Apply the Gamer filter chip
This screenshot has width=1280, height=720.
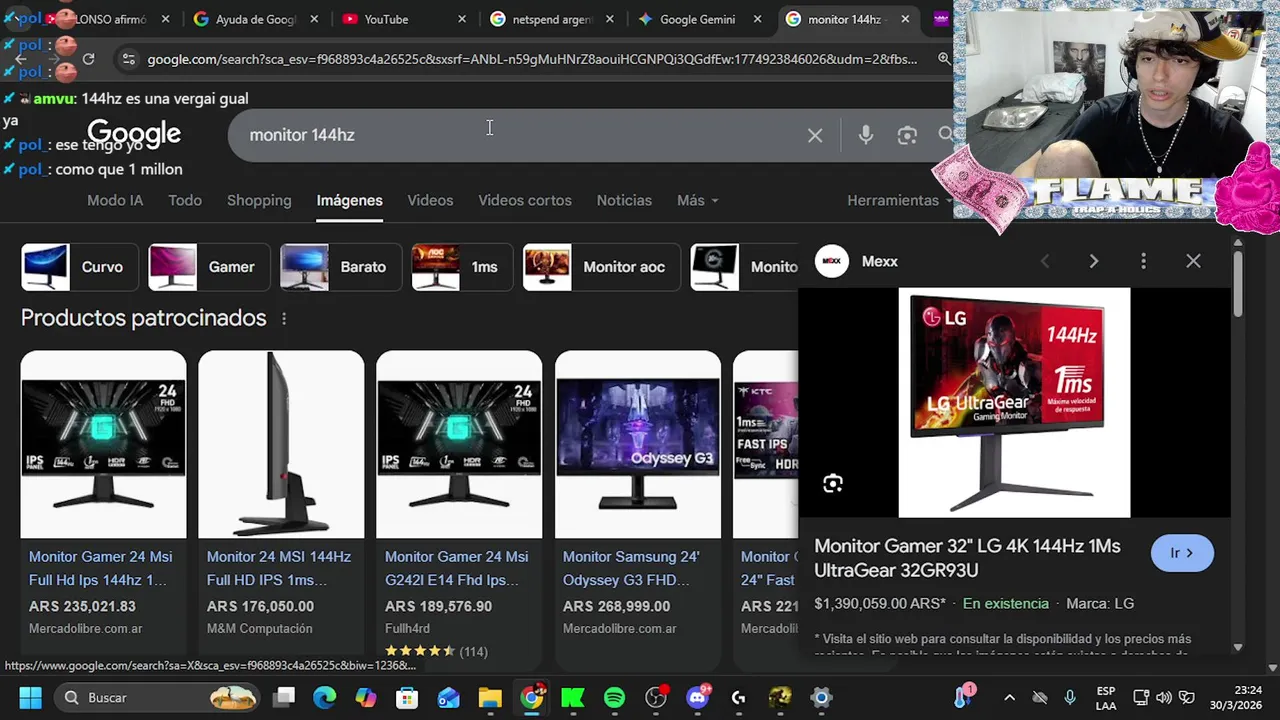pos(209,267)
